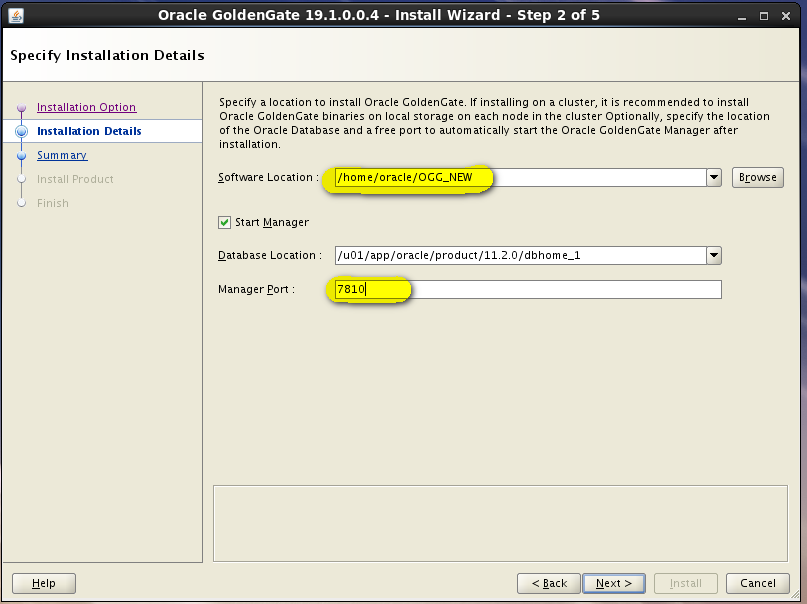Screen dimensions: 807x604
Task: Jump to the Summary wizard step
Action: click(62, 155)
